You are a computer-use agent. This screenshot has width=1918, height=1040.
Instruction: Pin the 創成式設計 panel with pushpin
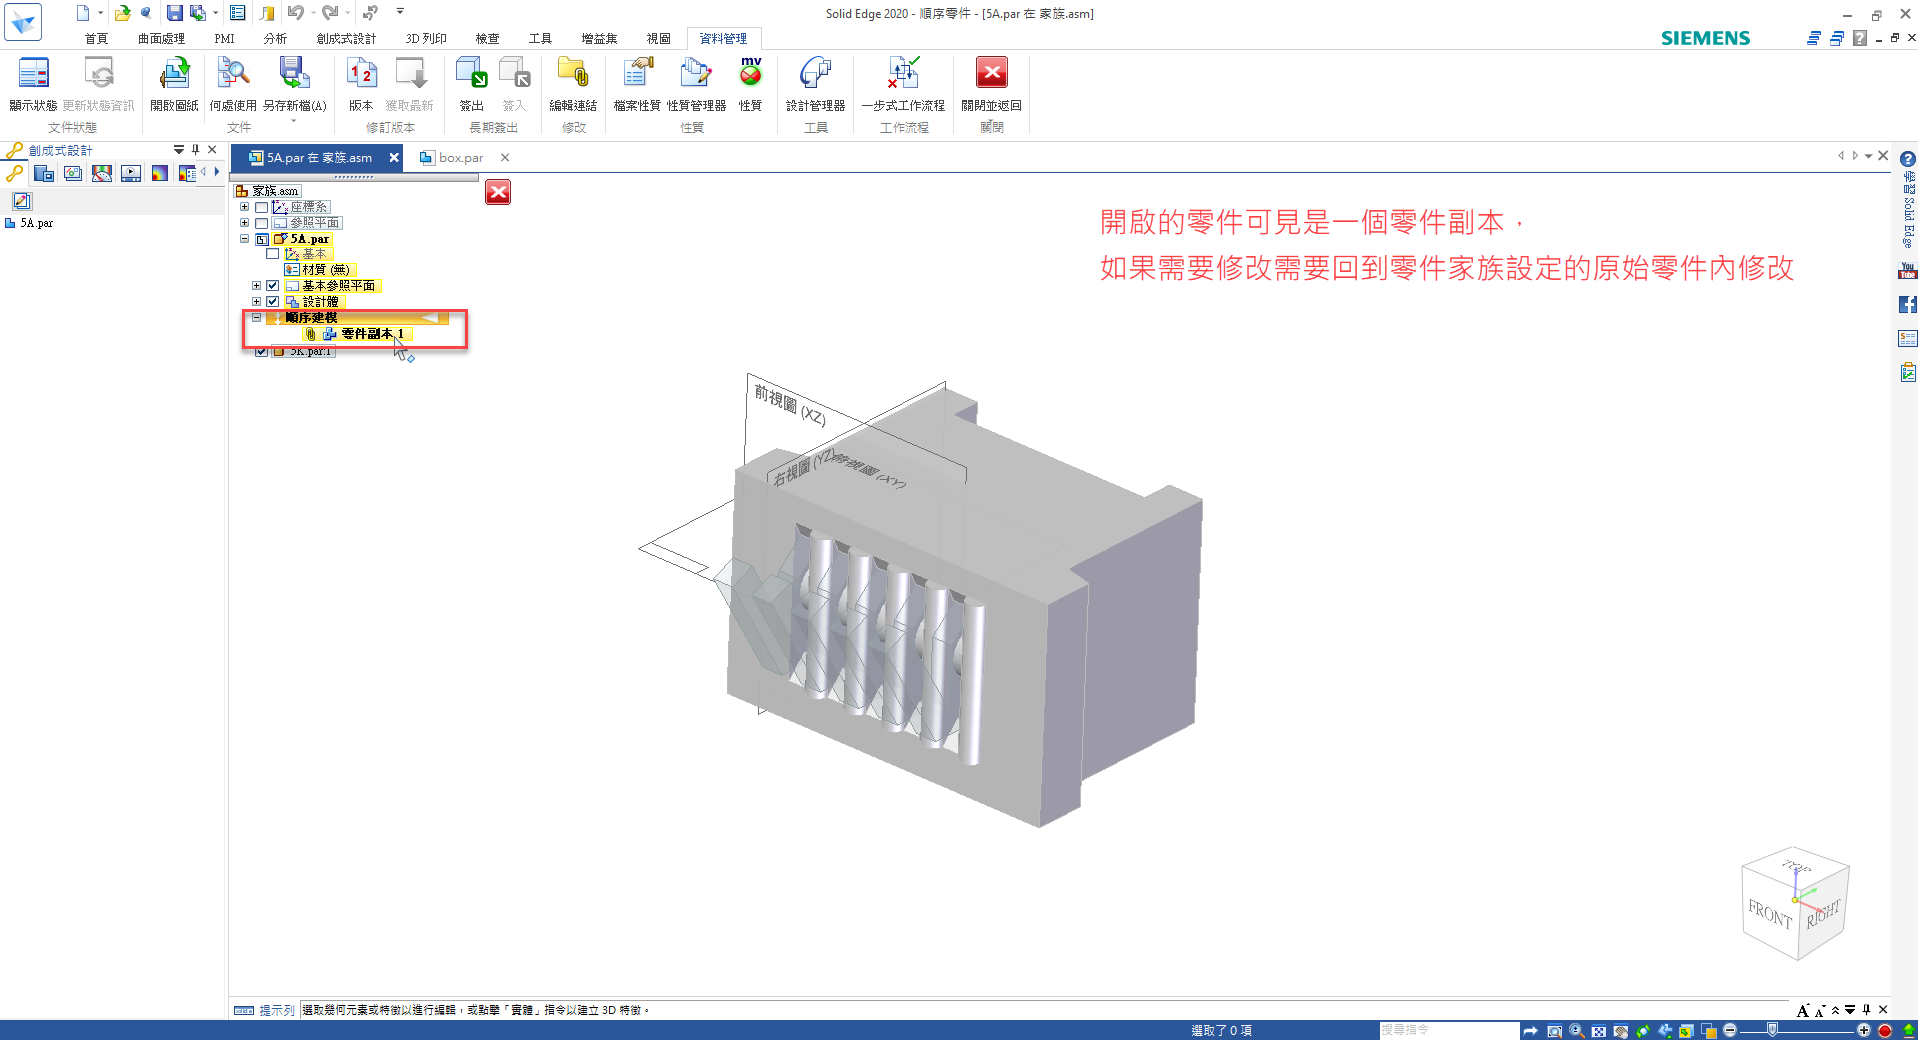[x=196, y=150]
